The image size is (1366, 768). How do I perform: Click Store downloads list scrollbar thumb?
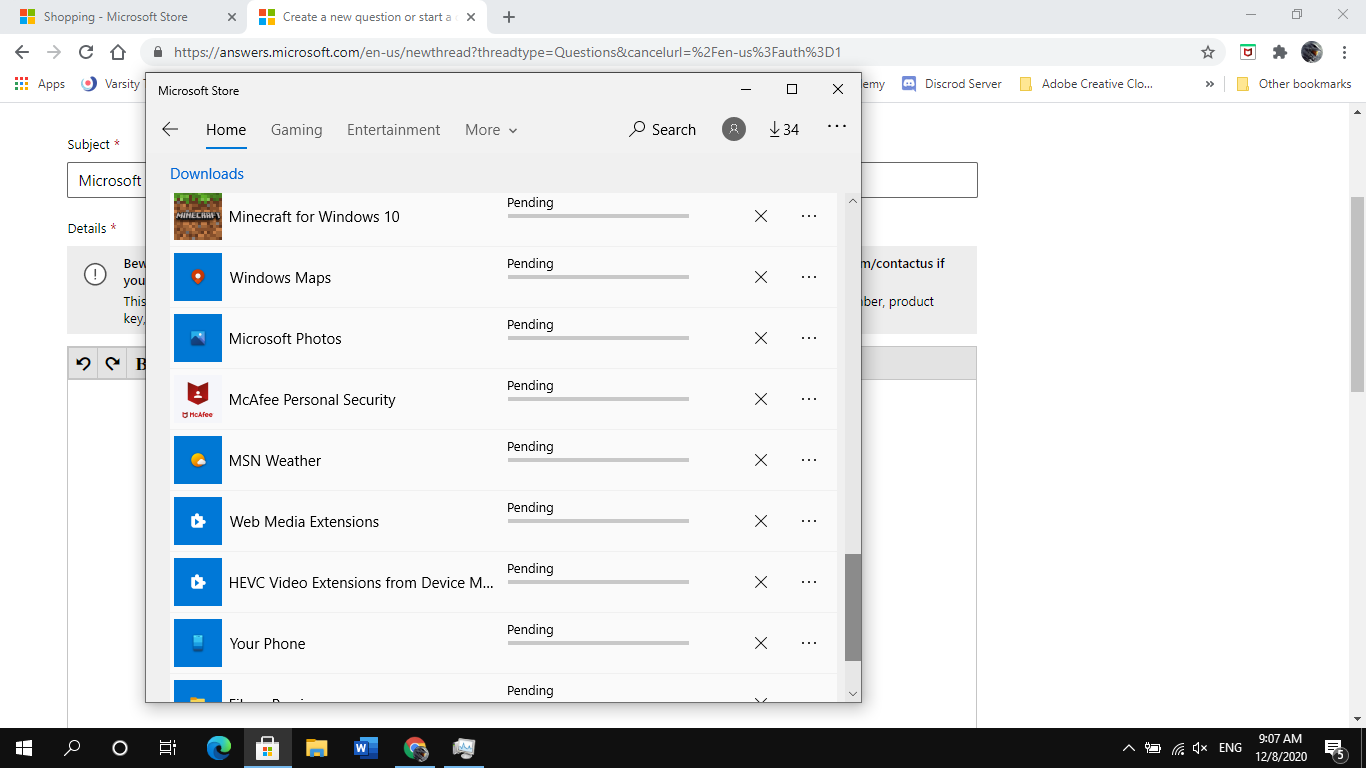853,607
